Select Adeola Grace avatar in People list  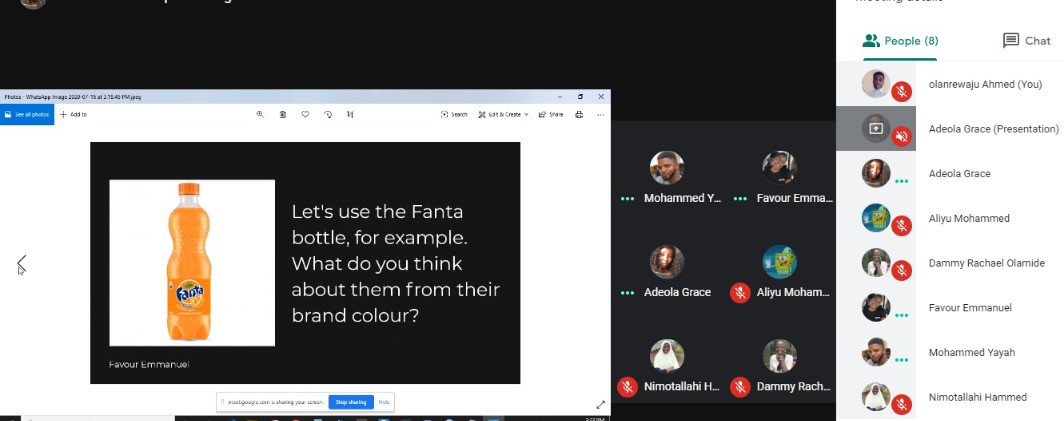(x=876, y=173)
